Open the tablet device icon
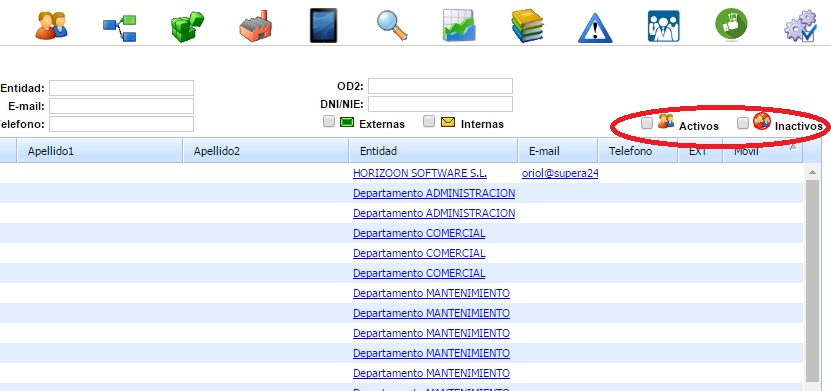Viewport: 831px width, 391px height. 323,25
